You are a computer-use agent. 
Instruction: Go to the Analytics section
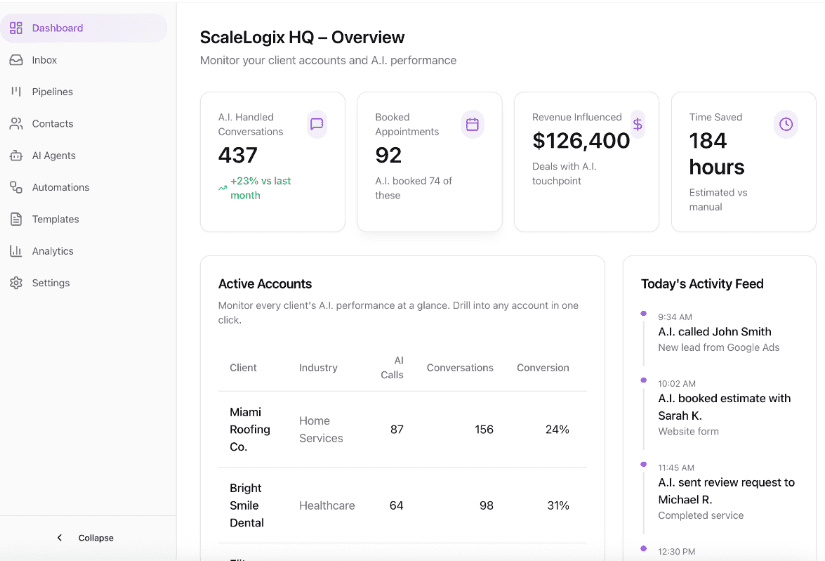[52, 251]
